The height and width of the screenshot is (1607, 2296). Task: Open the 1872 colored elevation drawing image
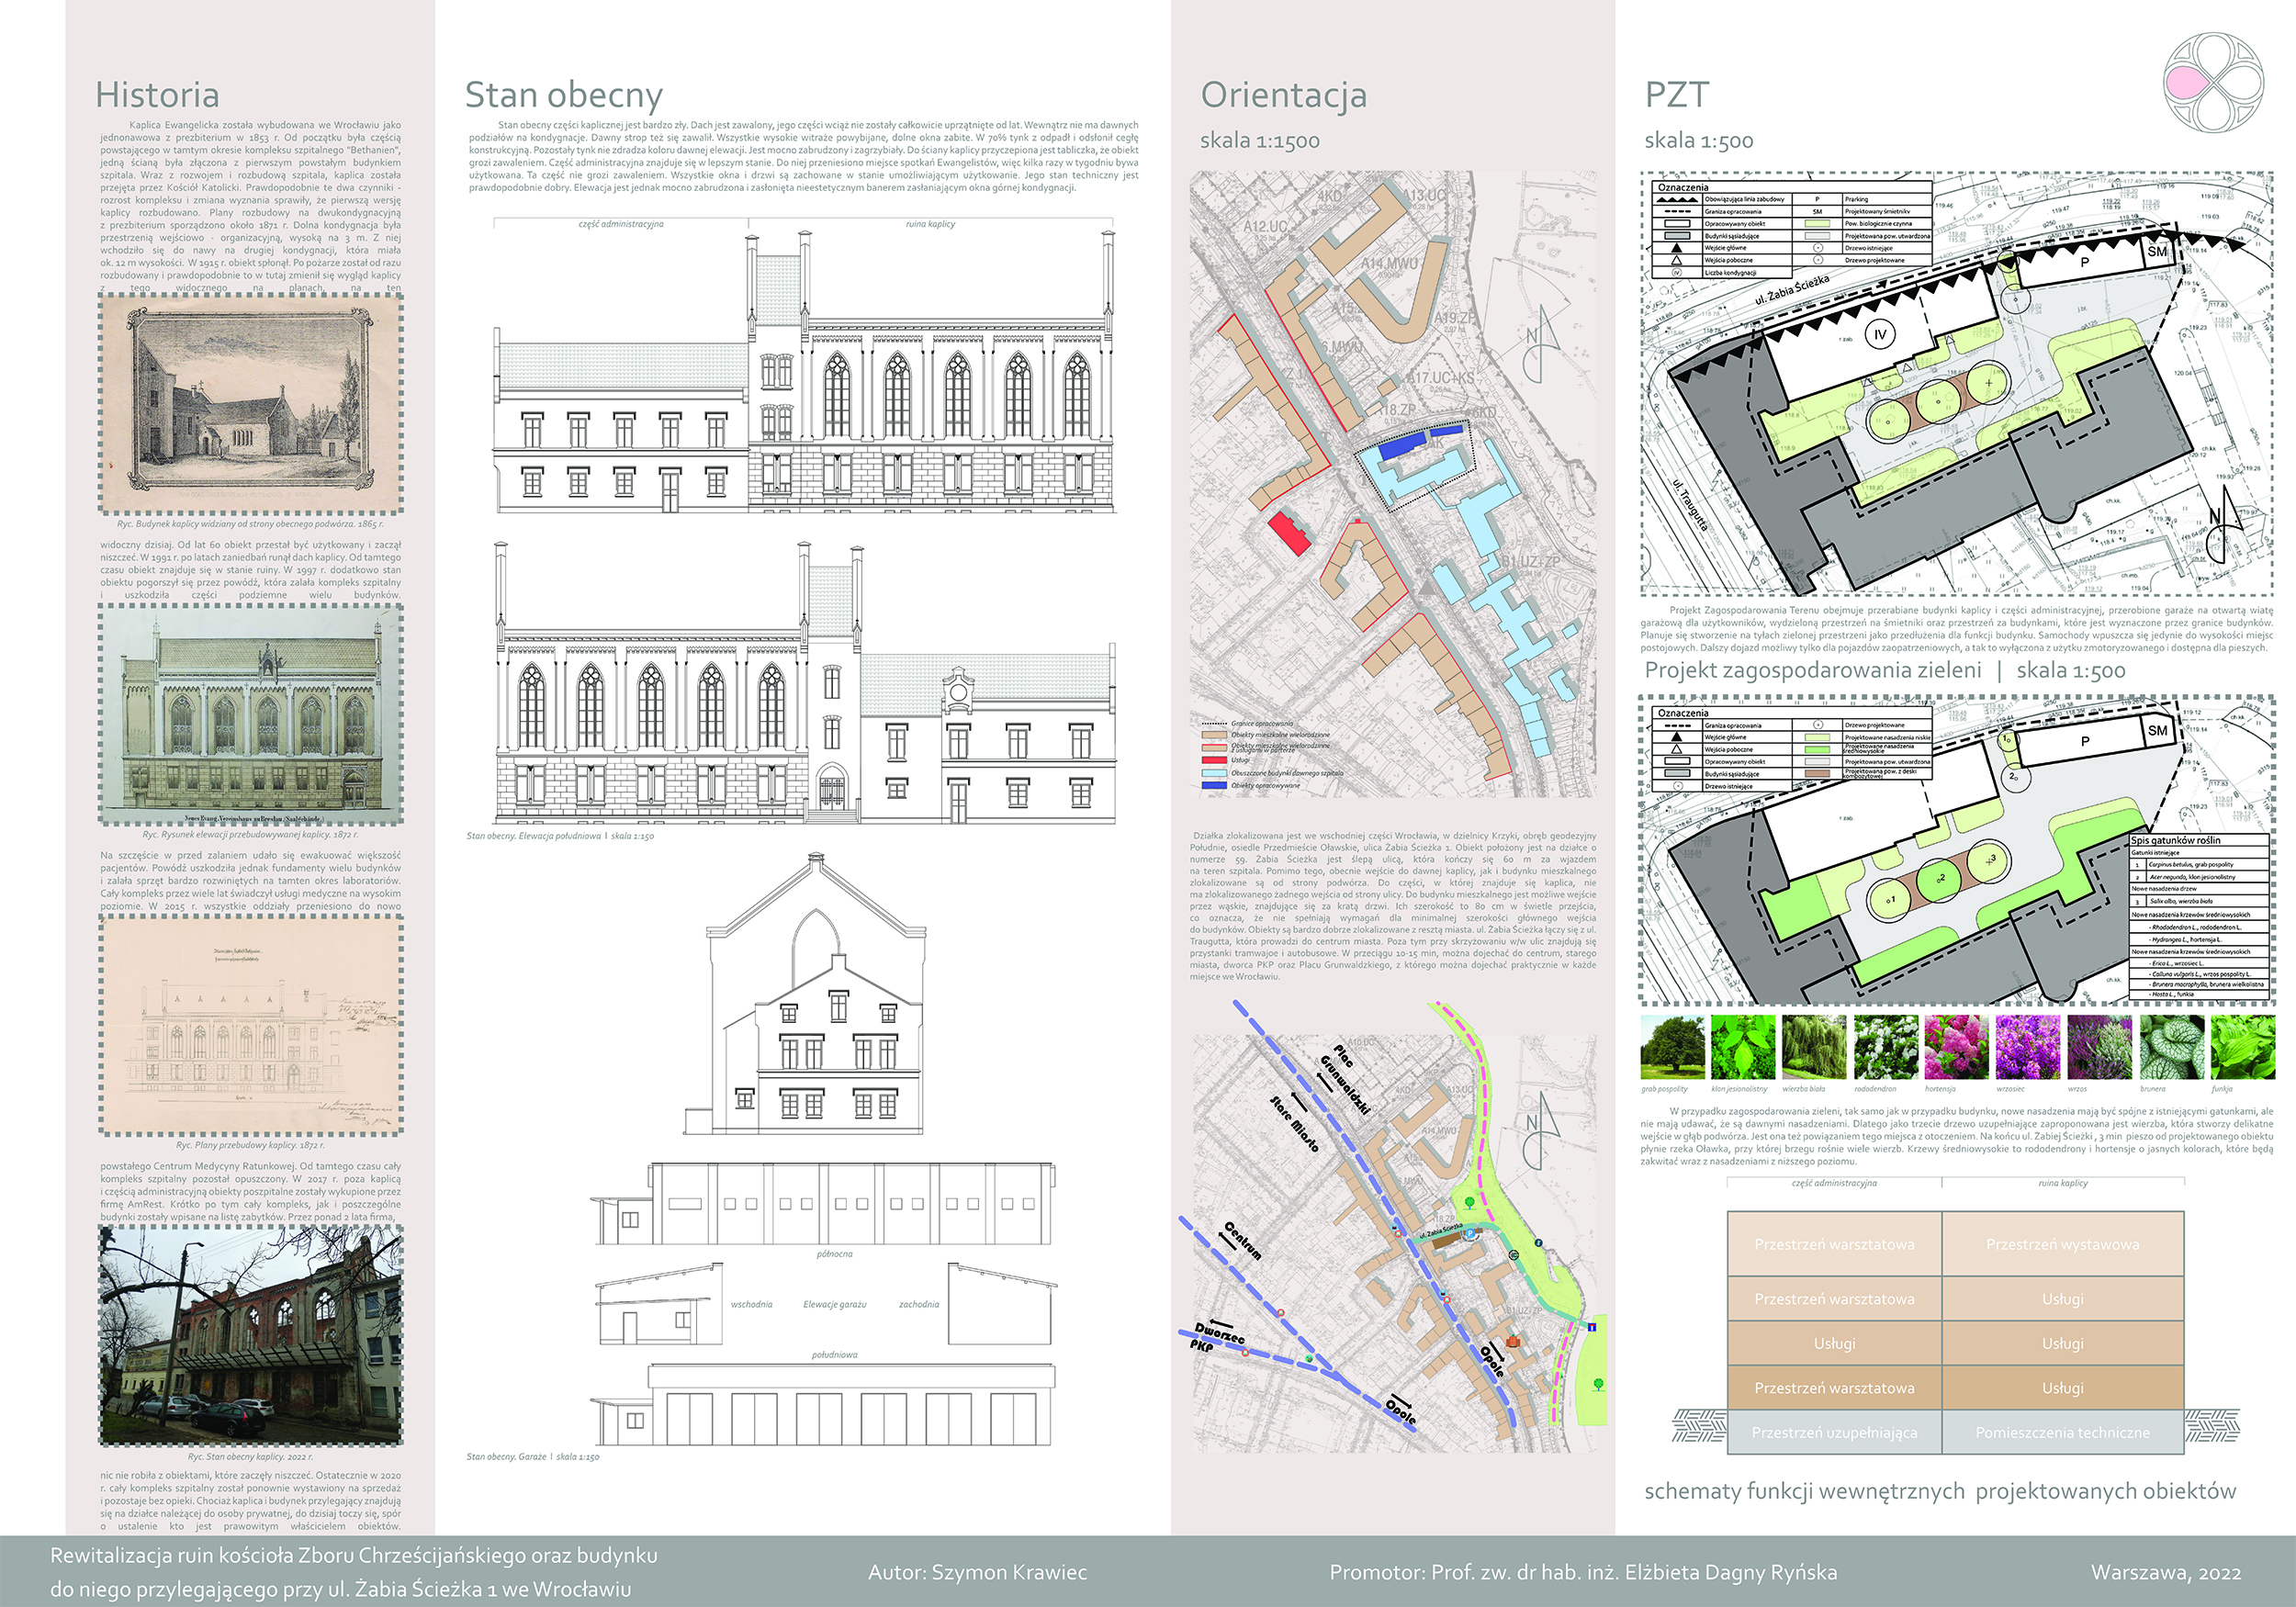(x=251, y=714)
